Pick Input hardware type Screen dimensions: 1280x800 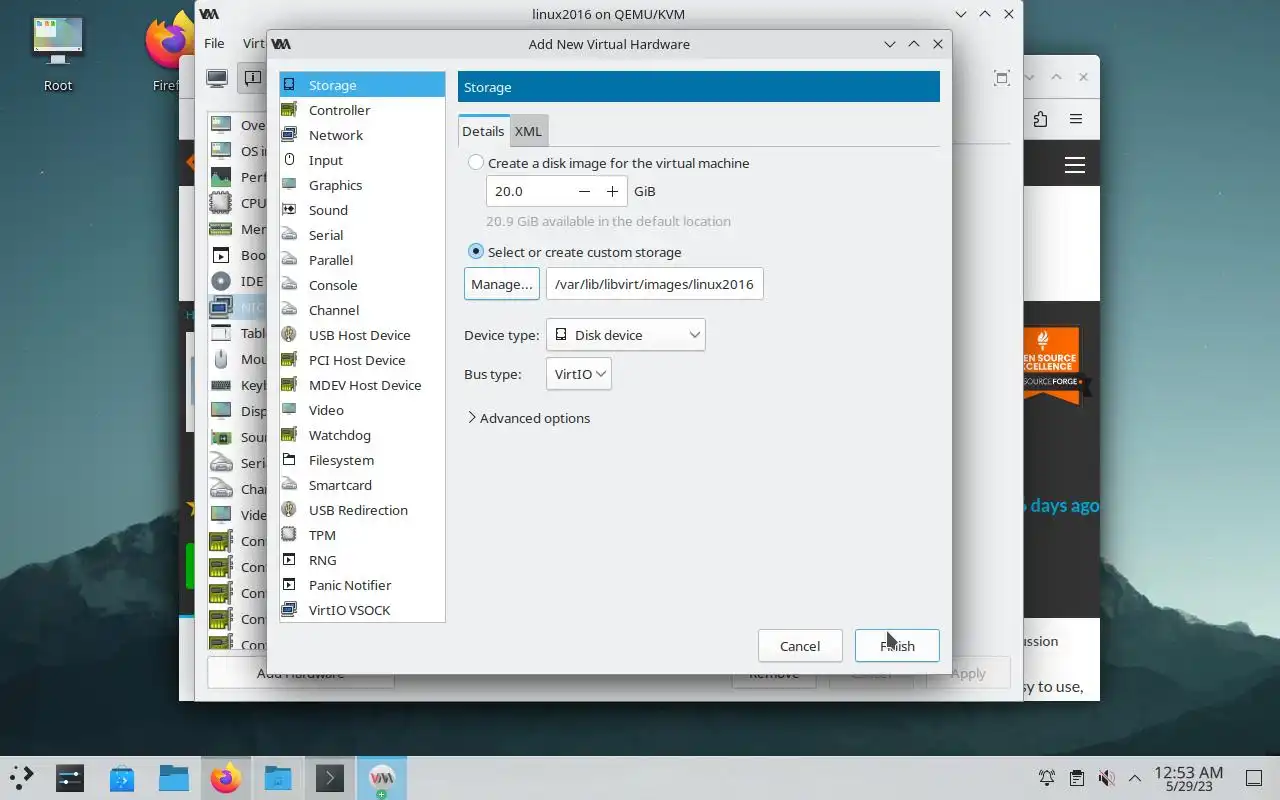tap(362, 160)
